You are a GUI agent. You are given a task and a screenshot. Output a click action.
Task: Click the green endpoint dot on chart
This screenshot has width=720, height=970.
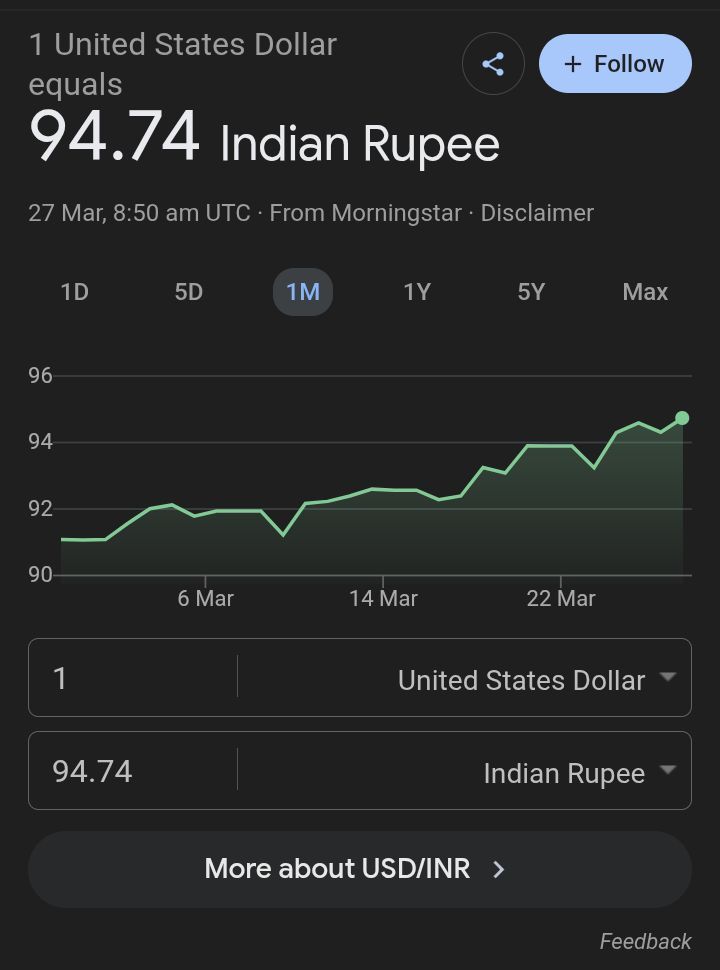[682, 418]
